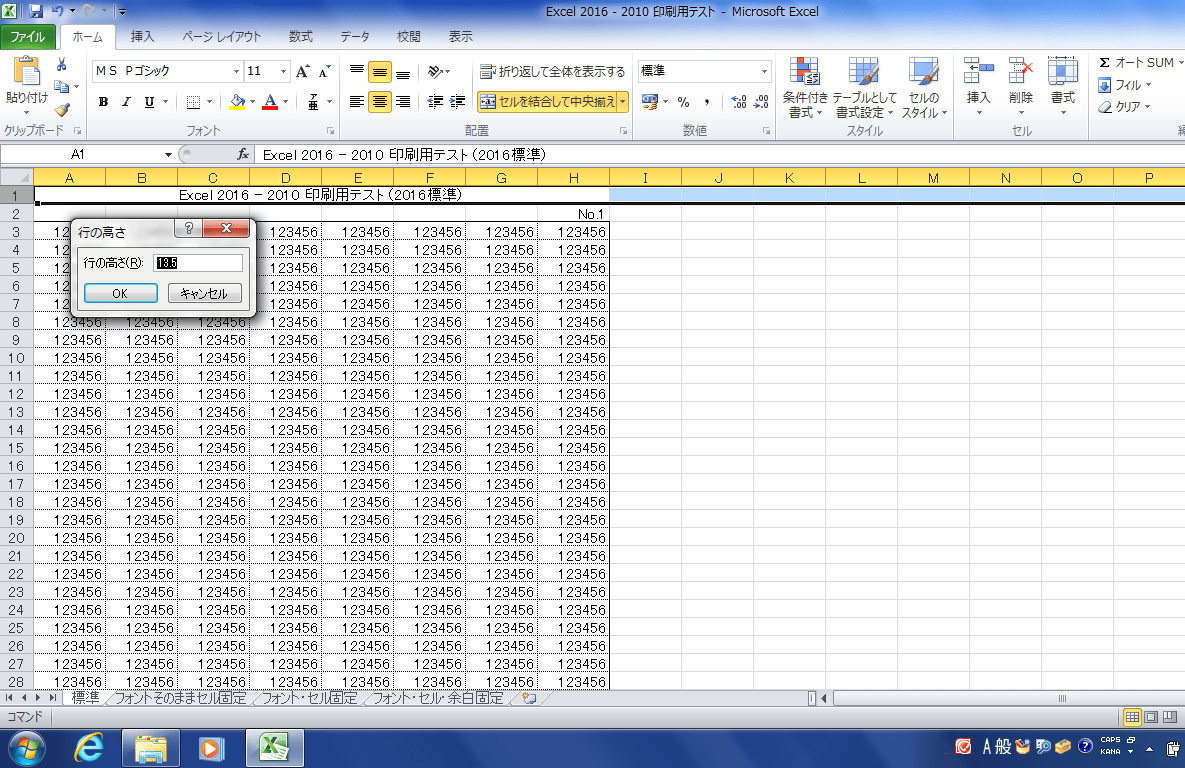This screenshot has height=768, width=1185.
Task: Toggle top vertical alignment
Action: click(357, 71)
